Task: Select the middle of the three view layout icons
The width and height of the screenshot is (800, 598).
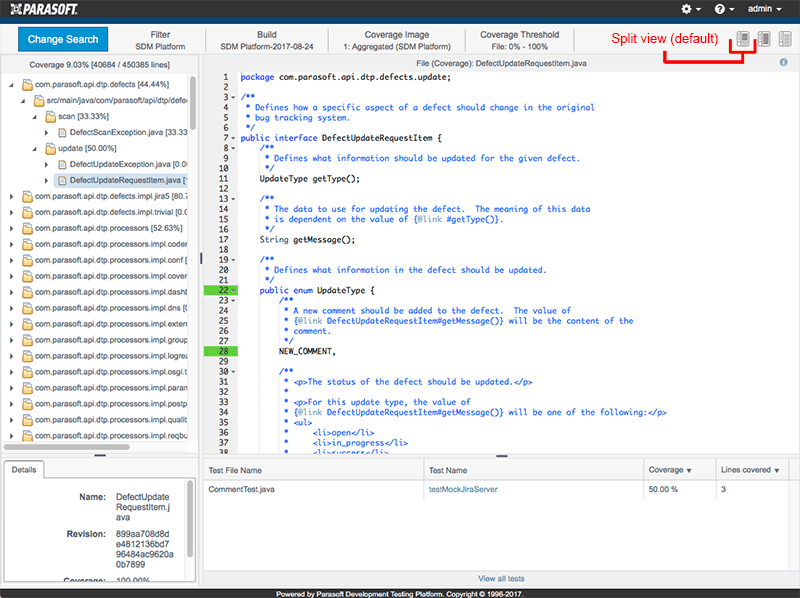Action: click(764, 39)
